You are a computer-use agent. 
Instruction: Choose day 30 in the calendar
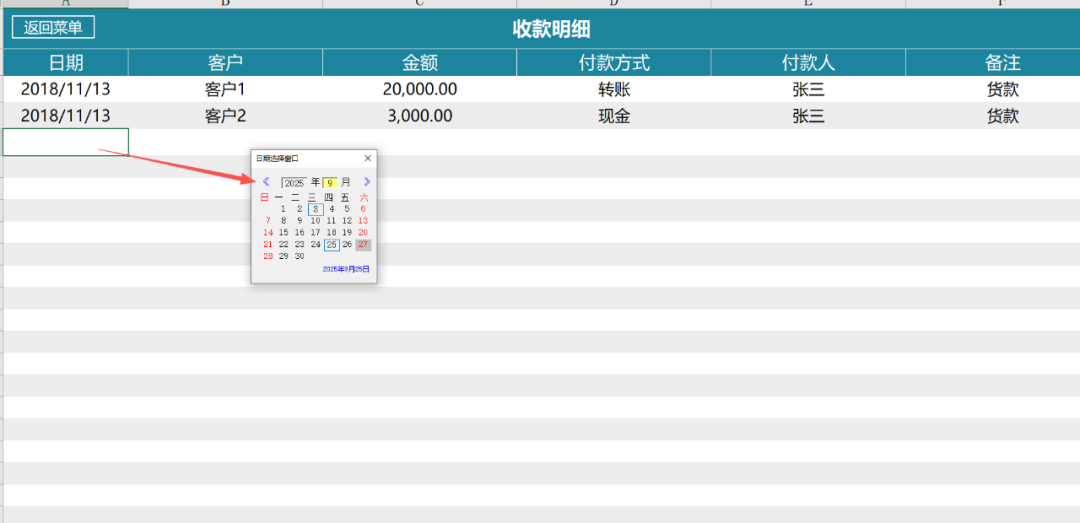299,257
